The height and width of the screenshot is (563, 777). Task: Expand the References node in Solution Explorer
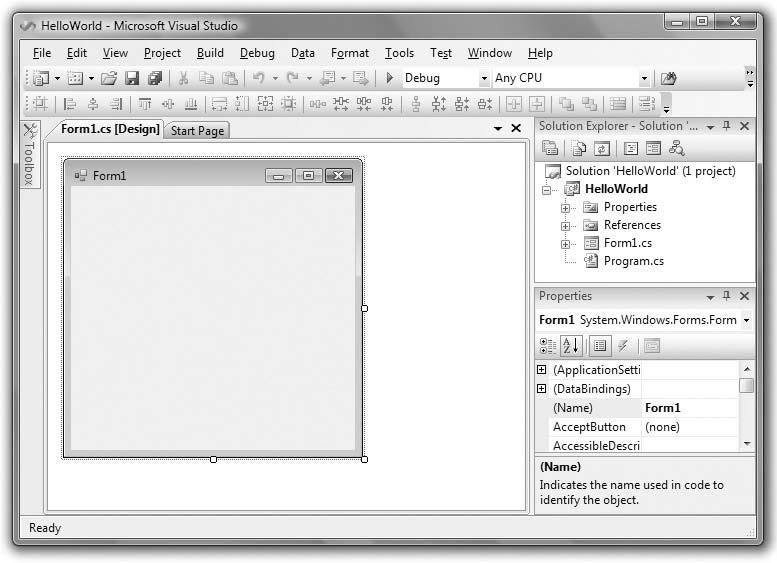(x=565, y=226)
